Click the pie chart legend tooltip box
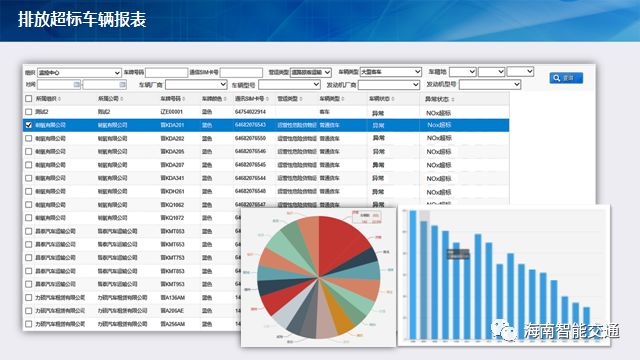This screenshot has width=640, height=360. (x=367, y=217)
